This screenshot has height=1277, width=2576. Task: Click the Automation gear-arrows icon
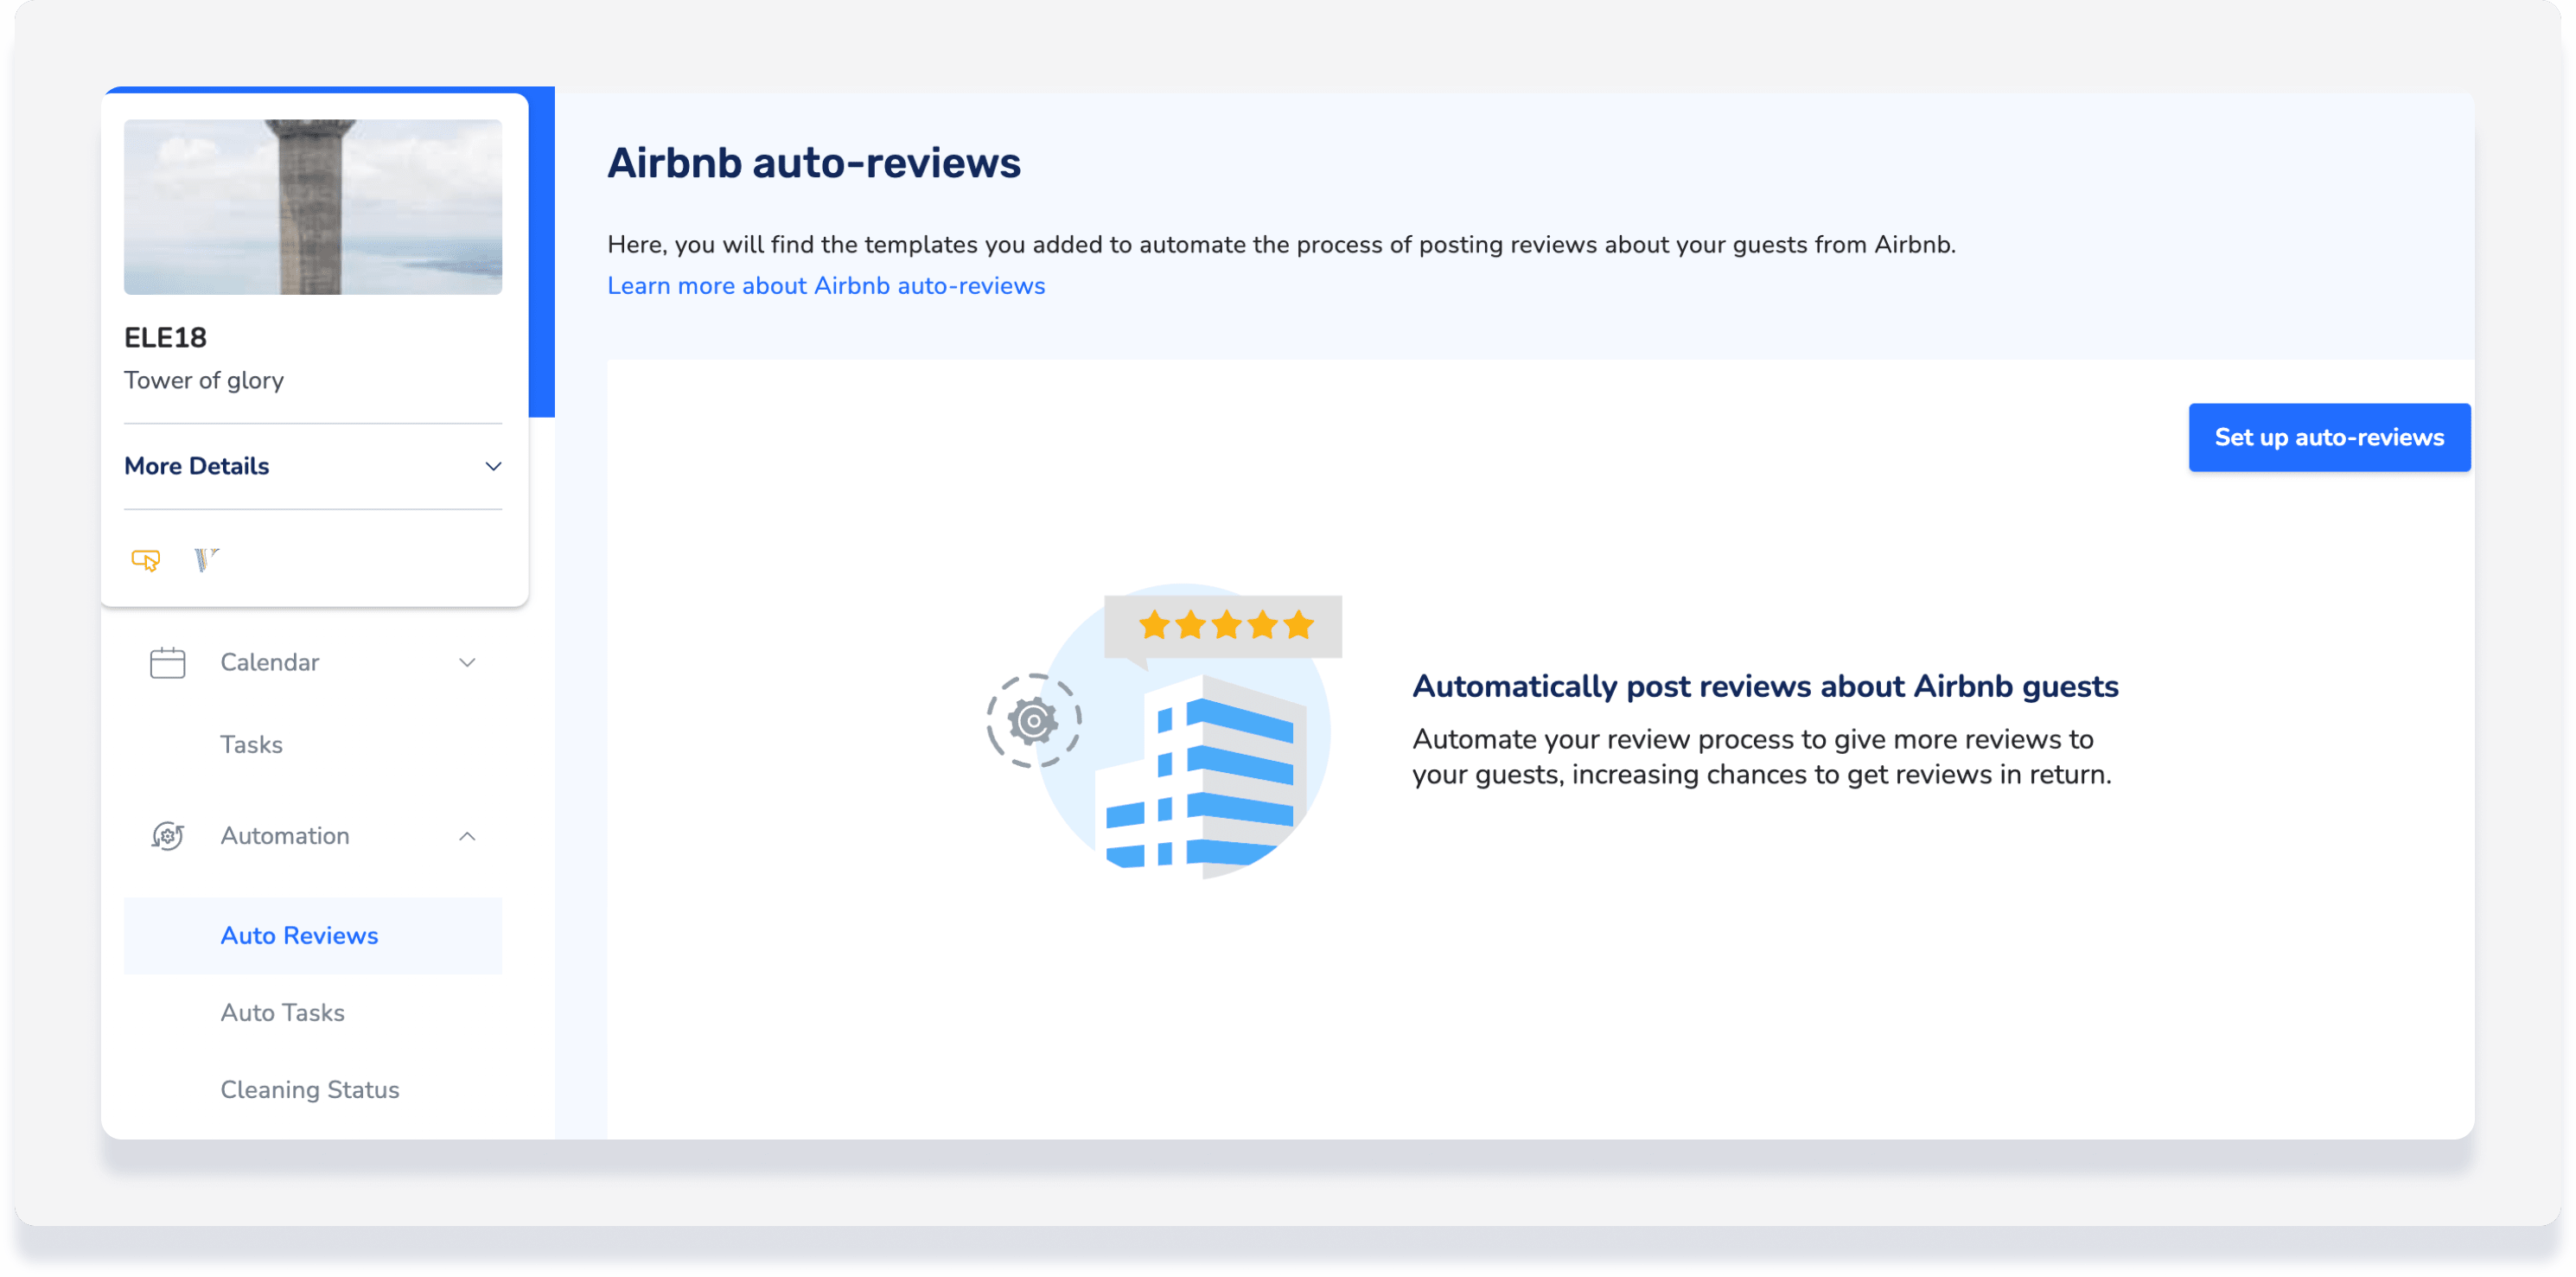point(167,836)
